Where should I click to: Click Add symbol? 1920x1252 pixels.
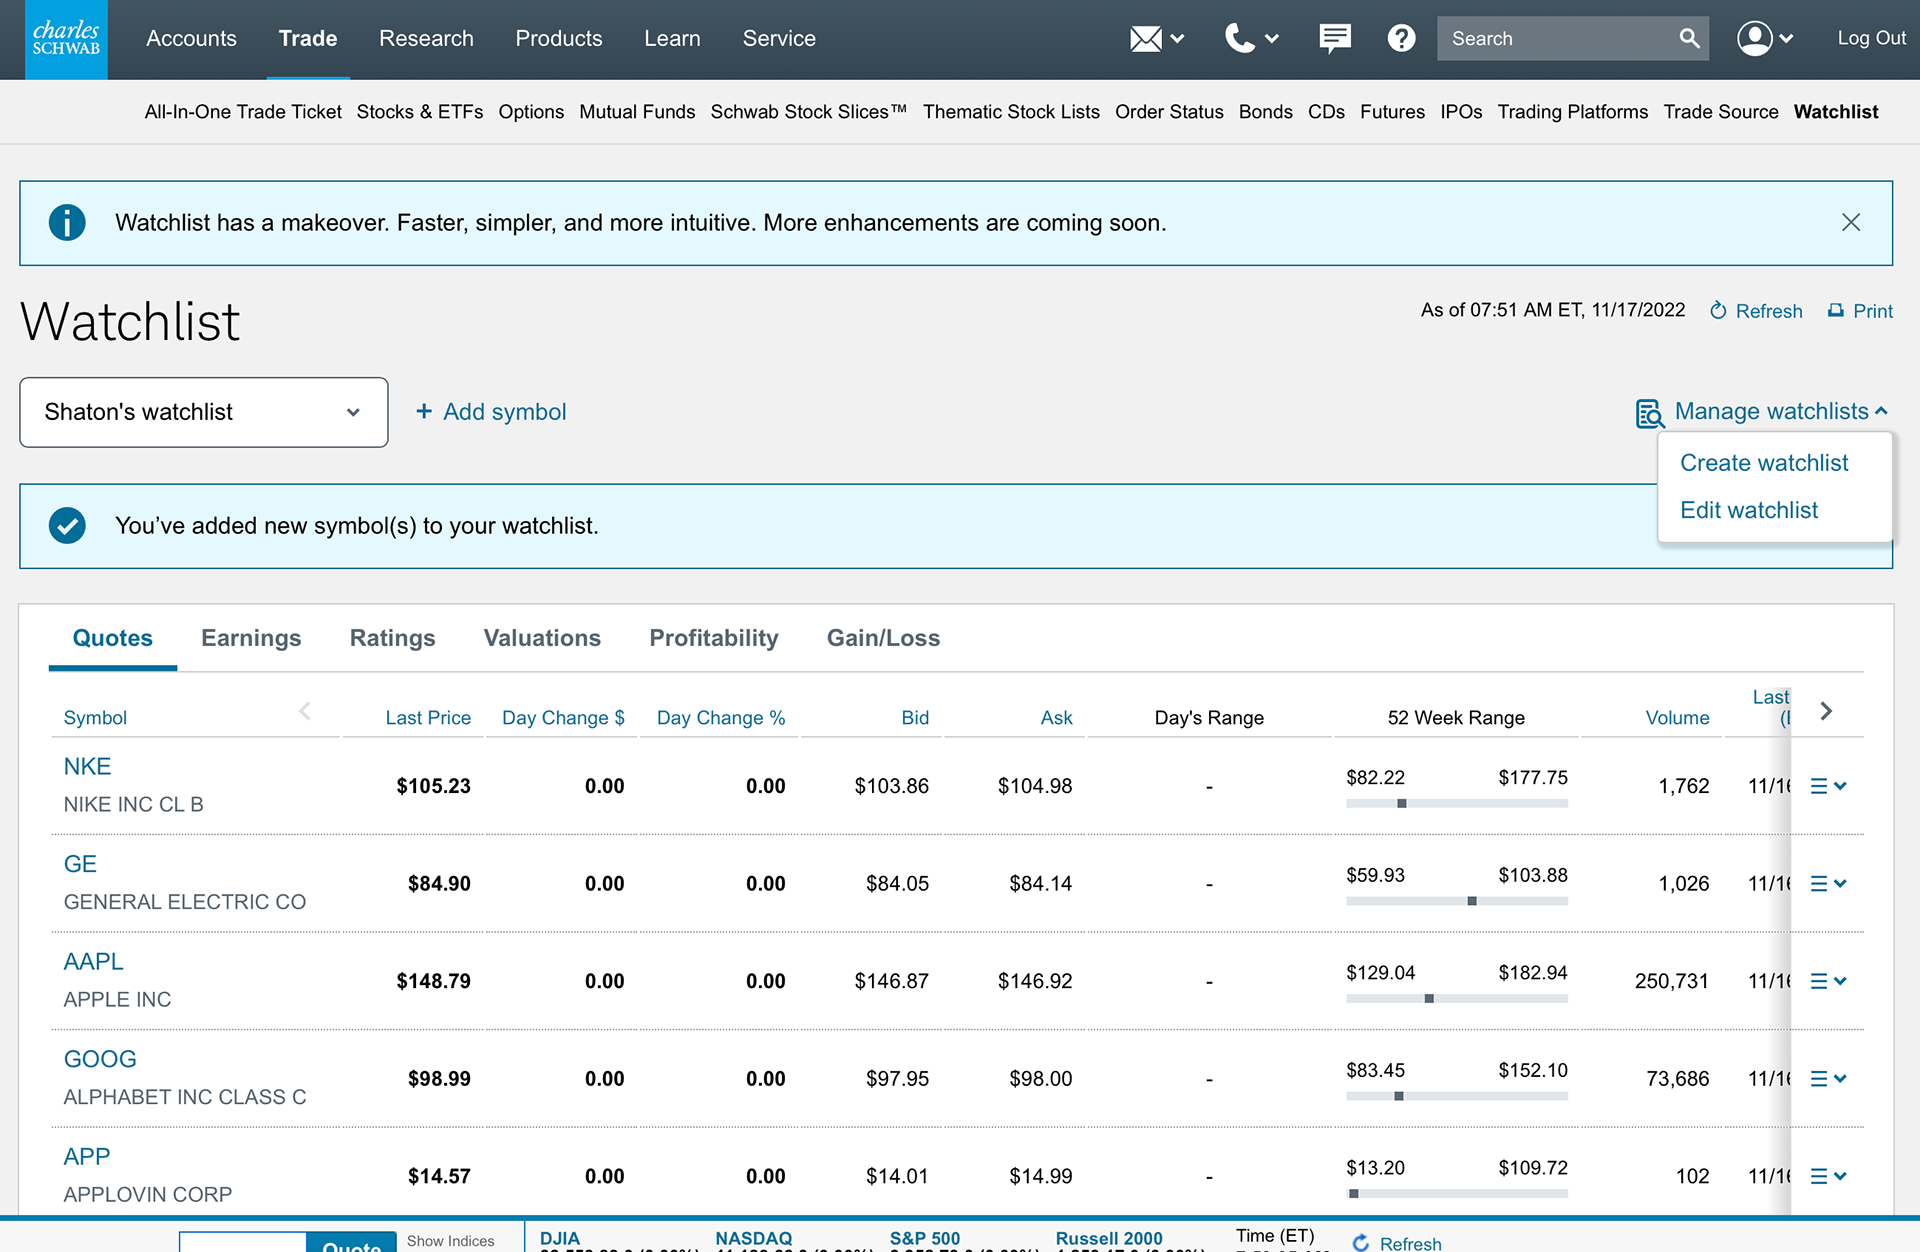tap(491, 412)
